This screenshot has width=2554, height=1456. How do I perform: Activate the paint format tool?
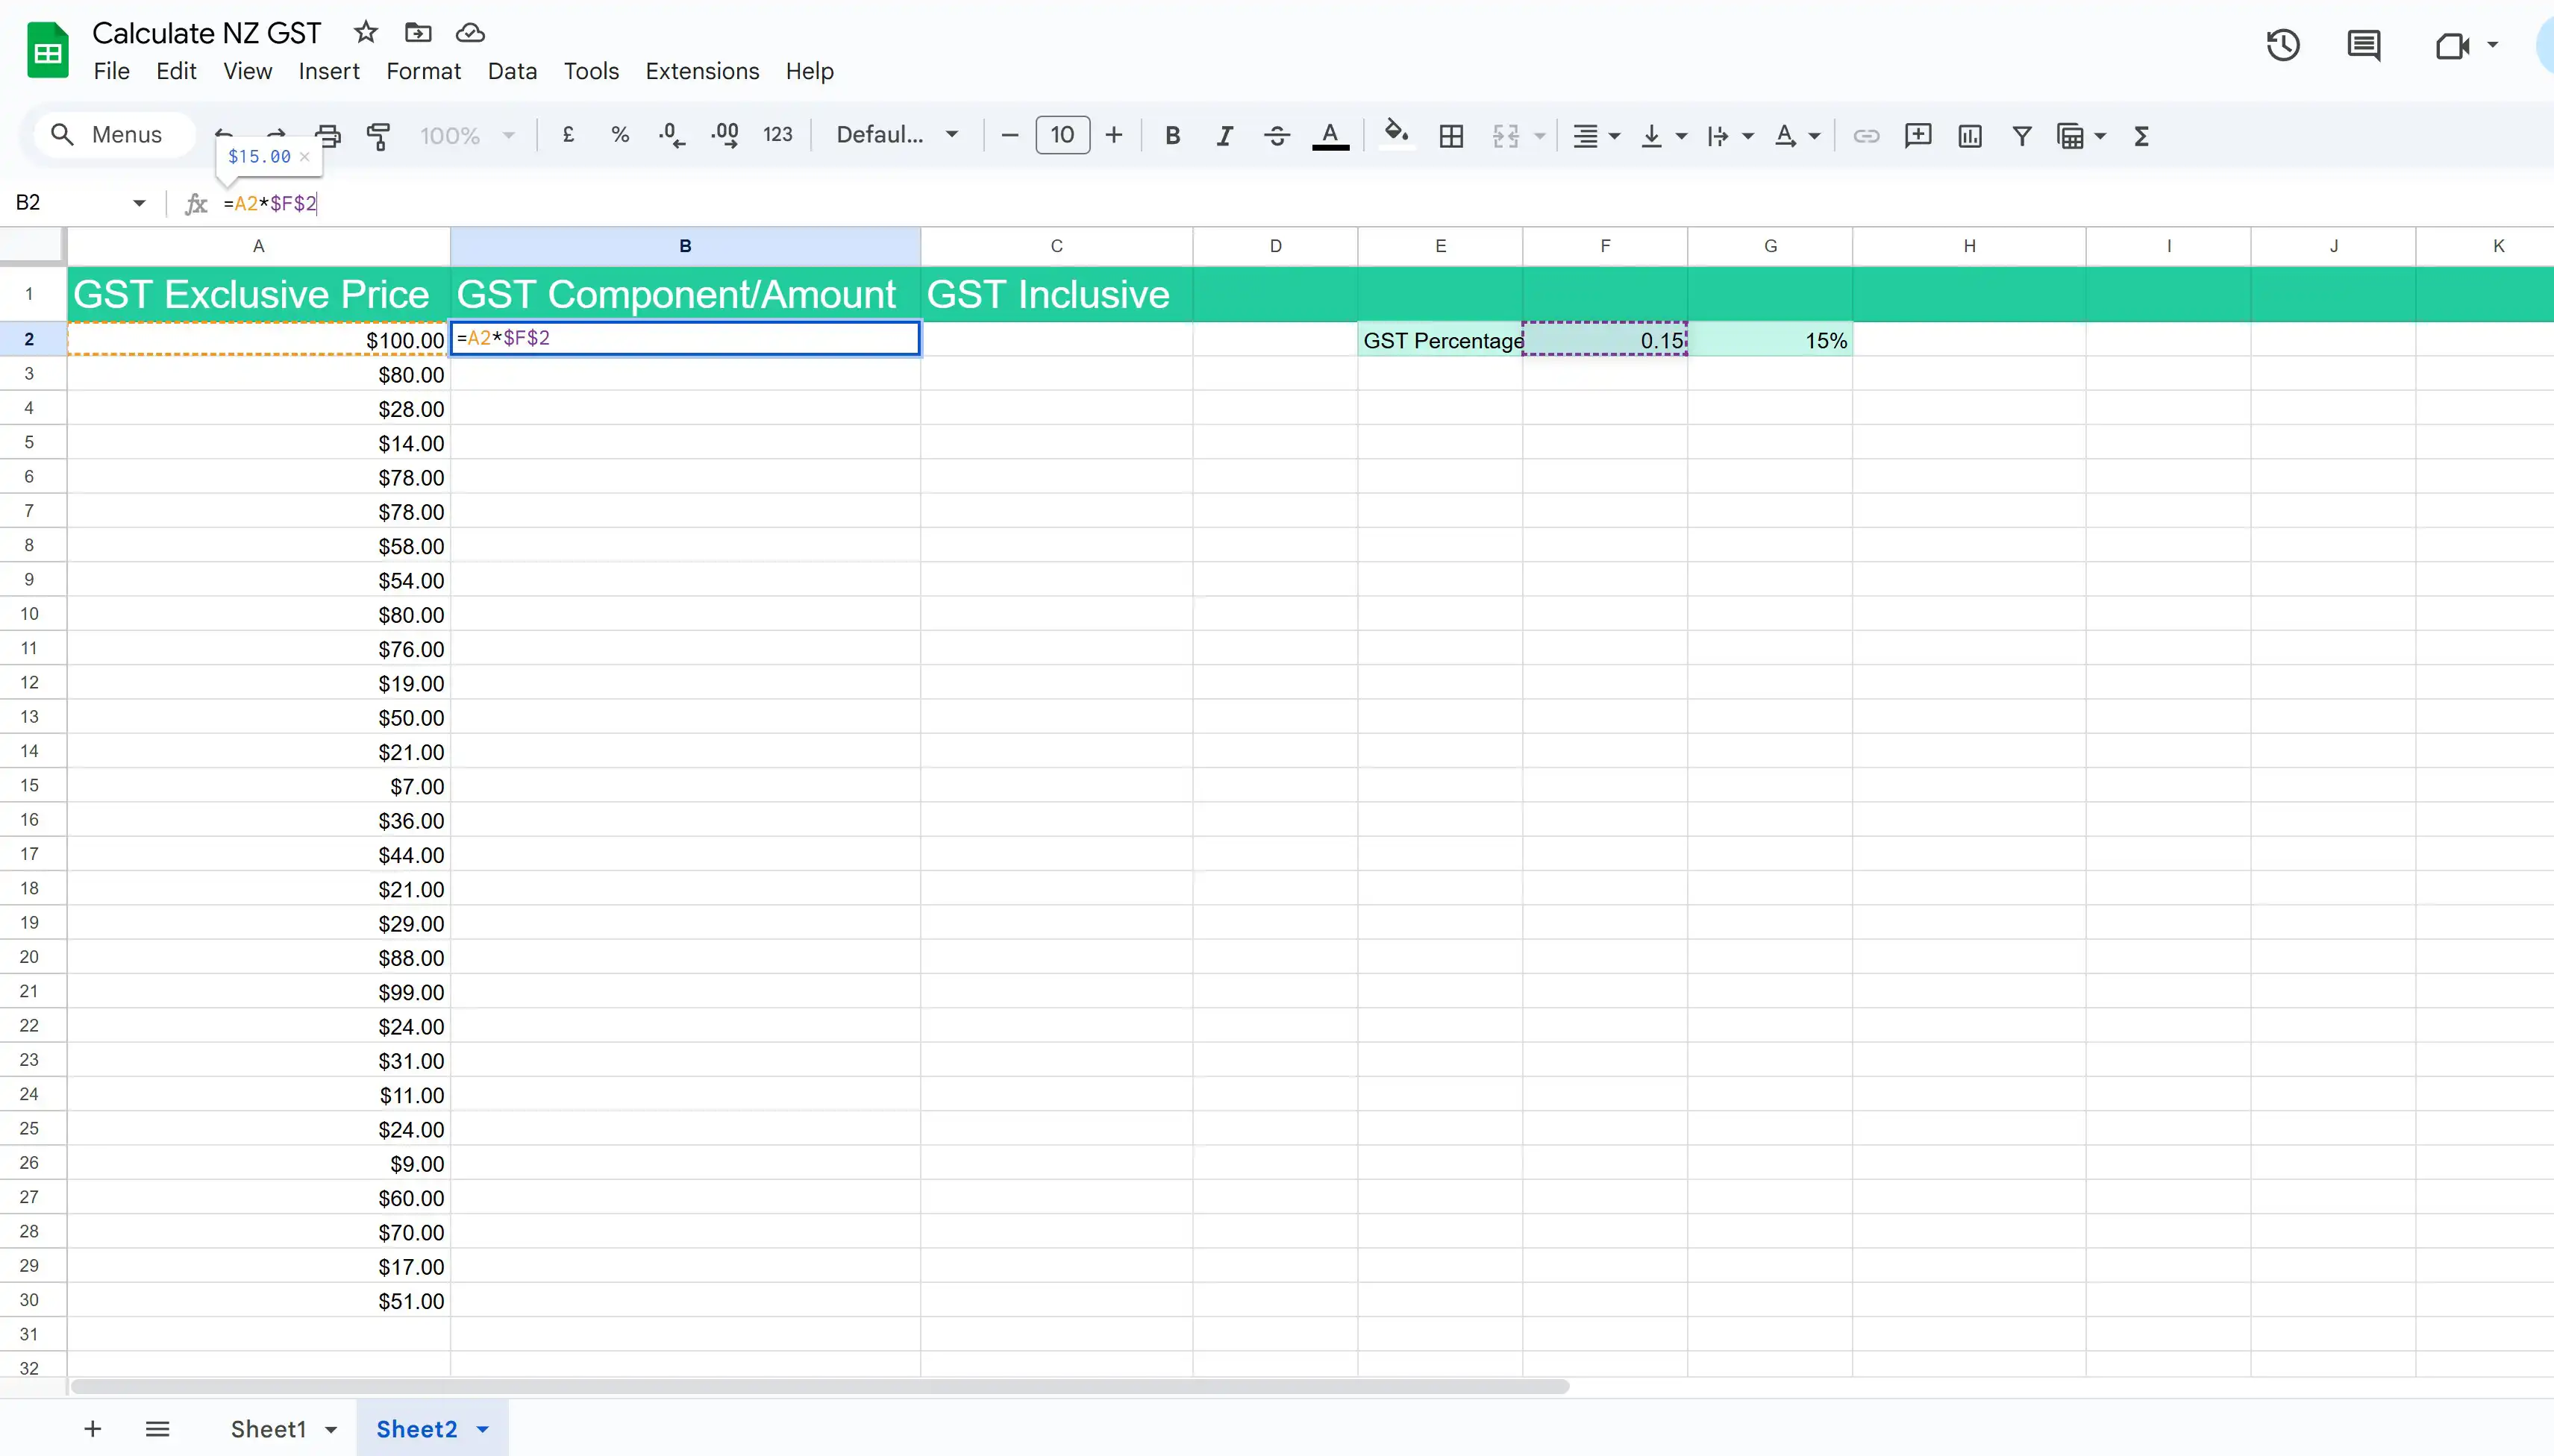379,135
